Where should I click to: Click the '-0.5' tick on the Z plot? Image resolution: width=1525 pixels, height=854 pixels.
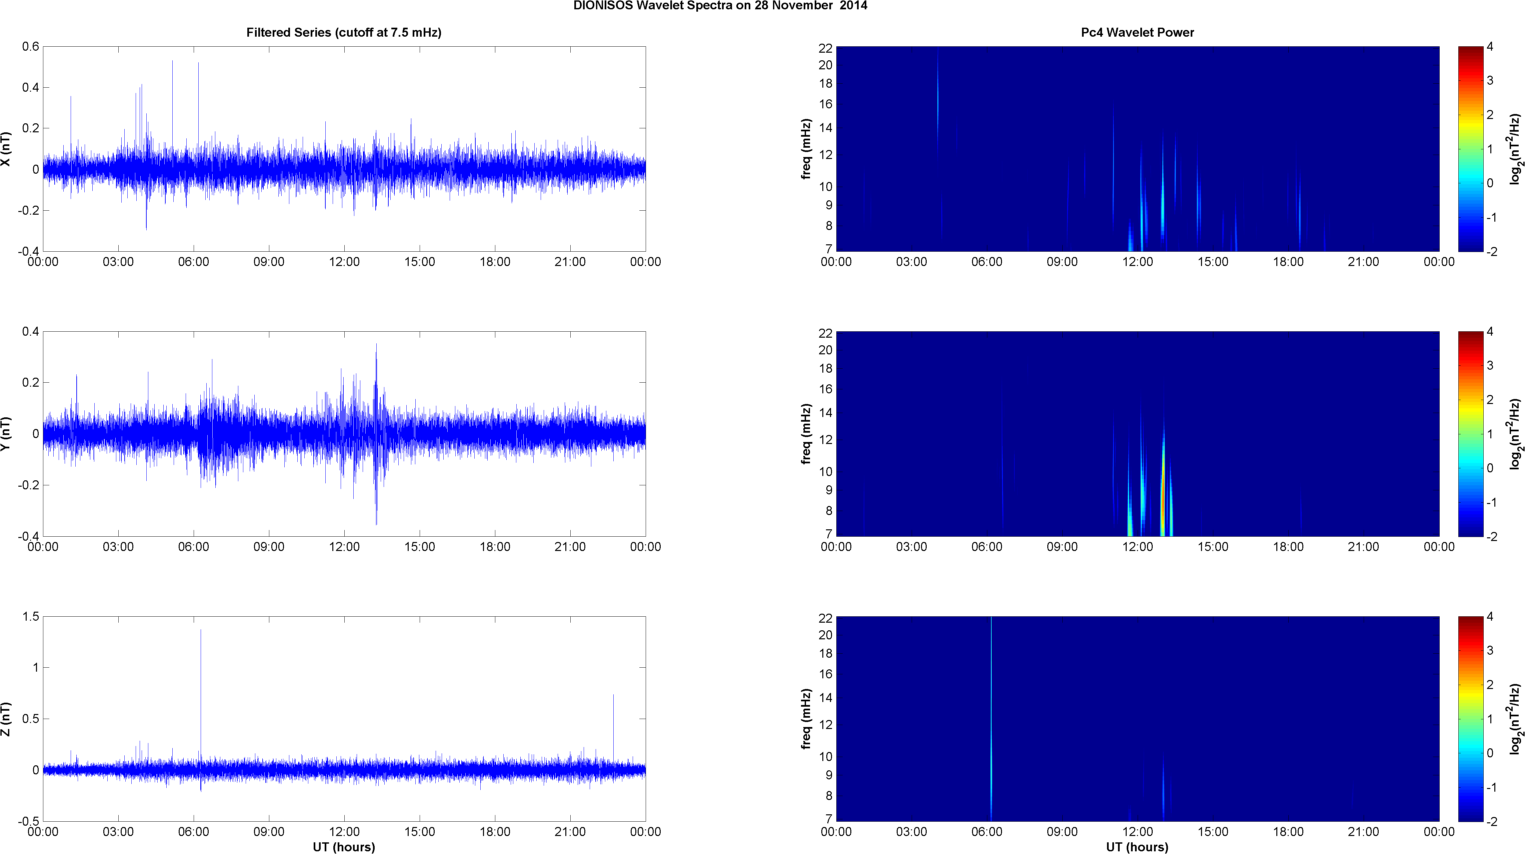coord(28,822)
